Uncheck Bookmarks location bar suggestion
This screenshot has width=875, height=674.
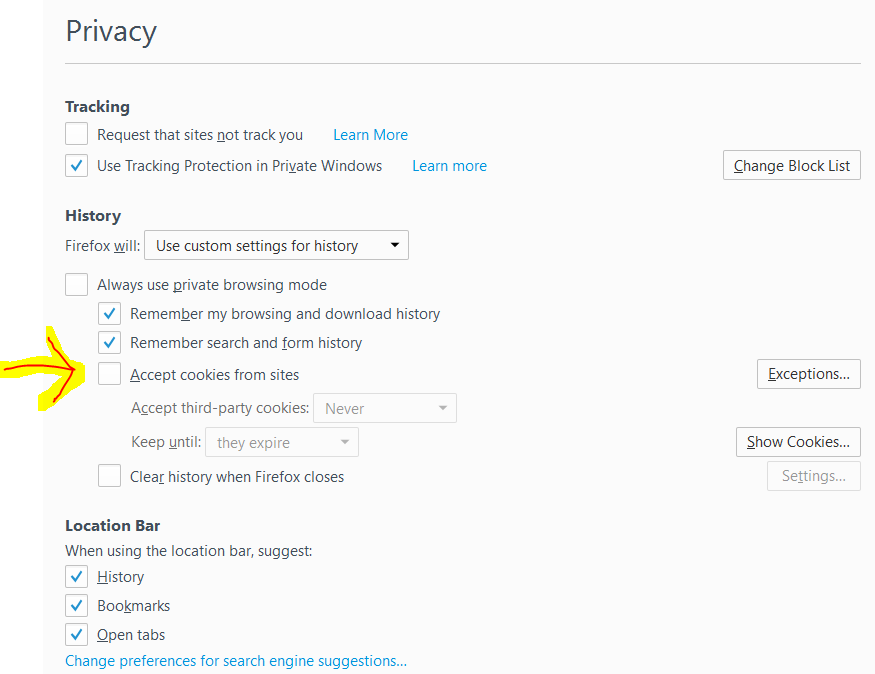(x=76, y=605)
